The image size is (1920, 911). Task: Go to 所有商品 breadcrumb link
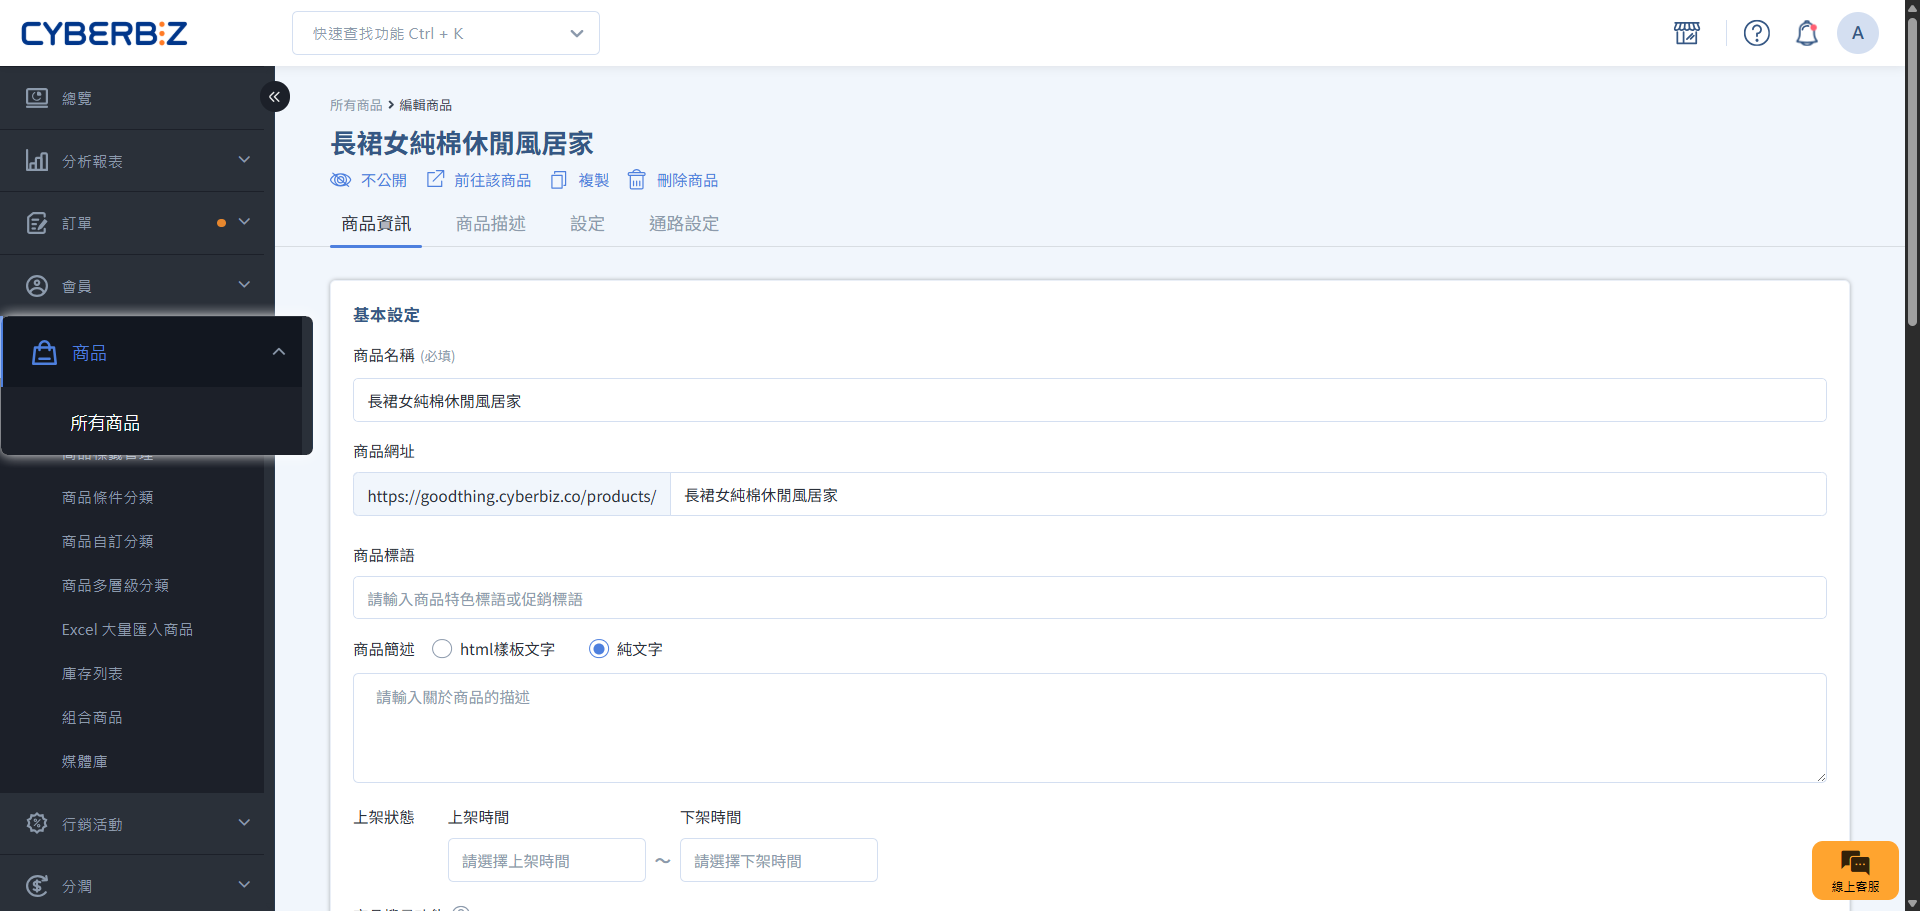point(356,105)
